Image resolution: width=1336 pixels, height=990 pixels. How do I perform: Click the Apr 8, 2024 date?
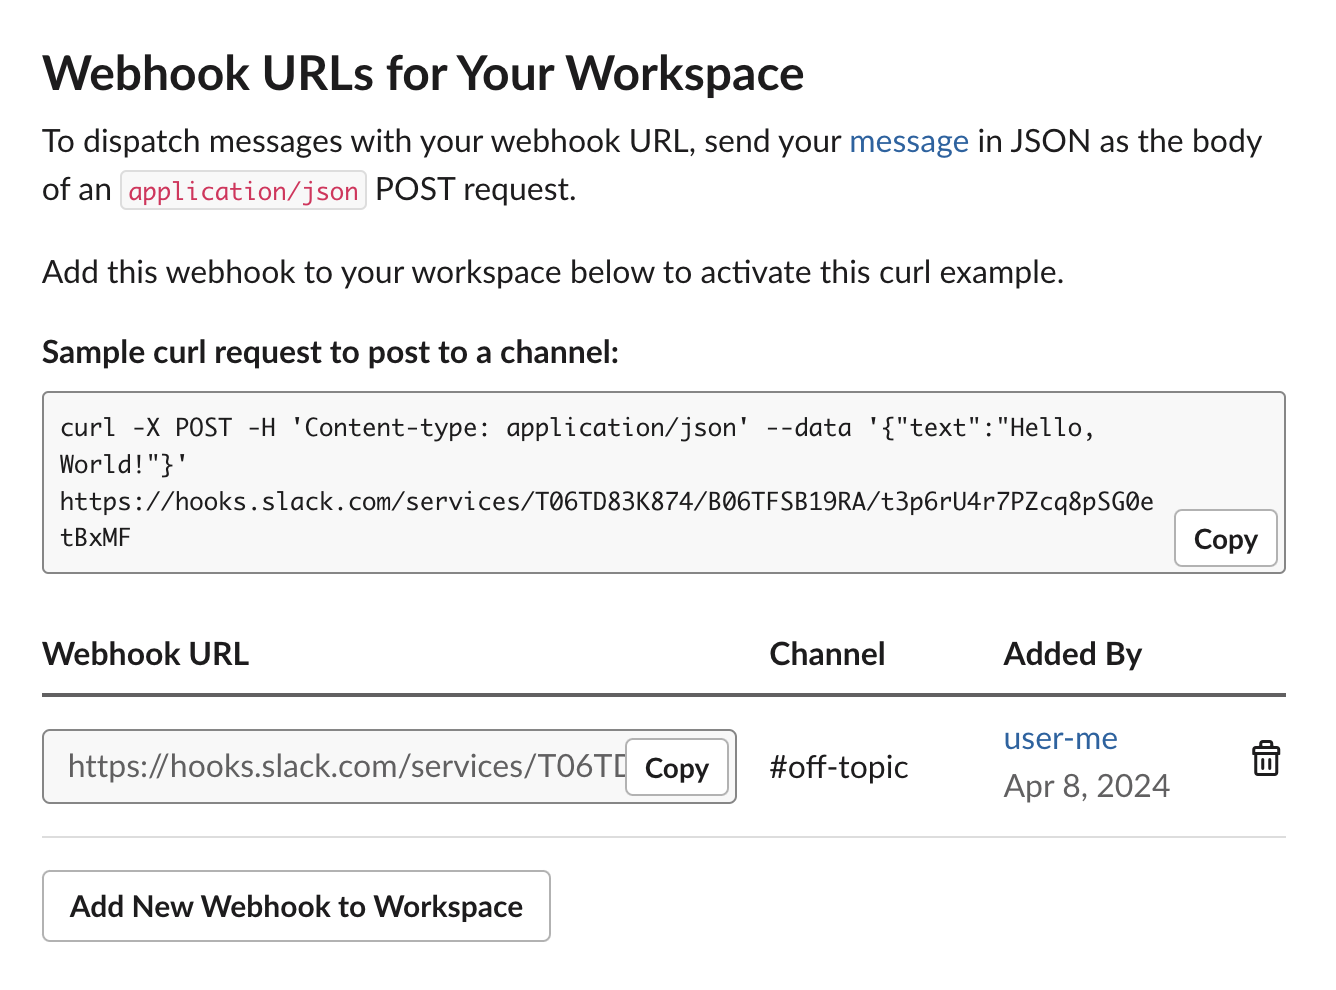tap(1086, 787)
